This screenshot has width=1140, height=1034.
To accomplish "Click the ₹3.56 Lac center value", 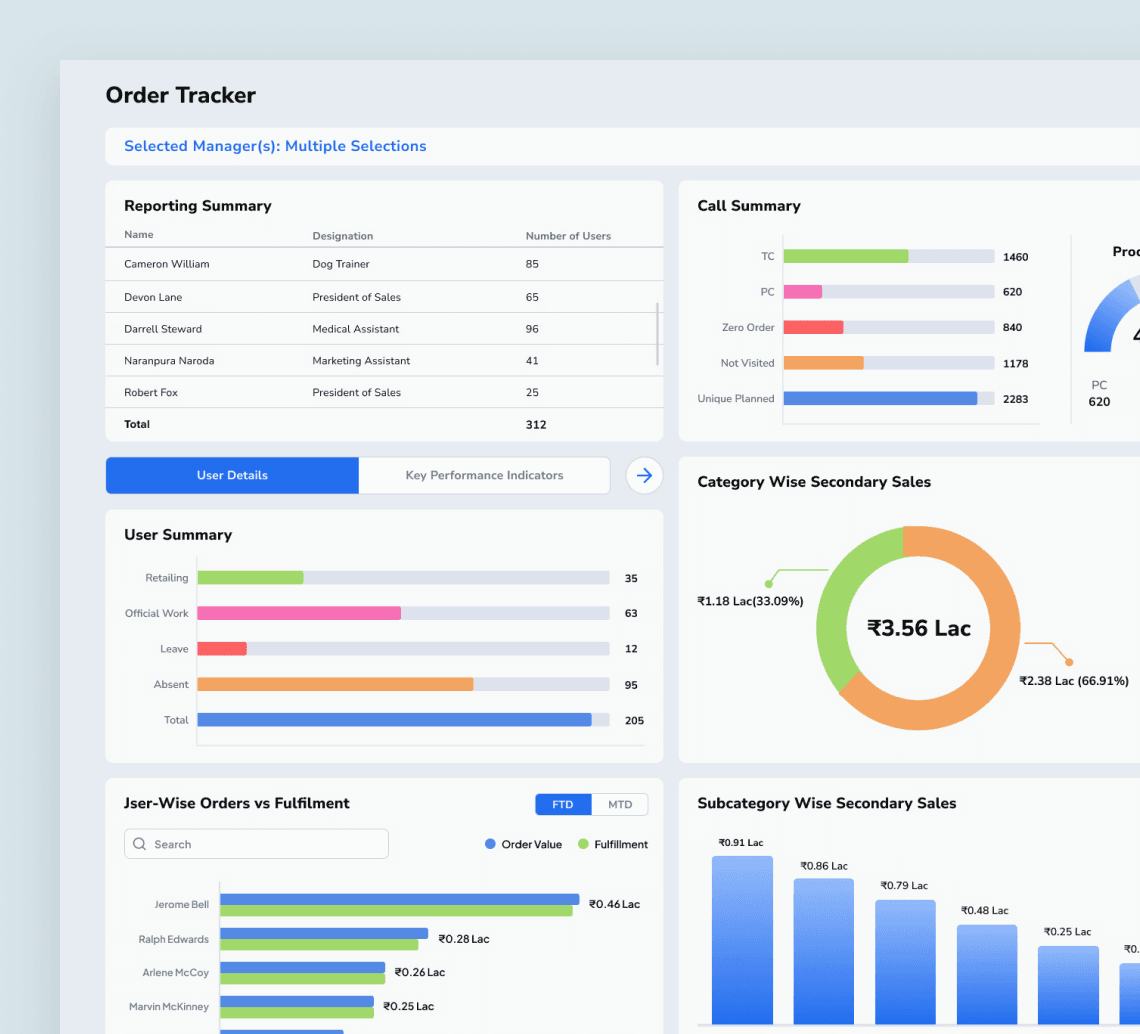I will [x=919, y=628].
